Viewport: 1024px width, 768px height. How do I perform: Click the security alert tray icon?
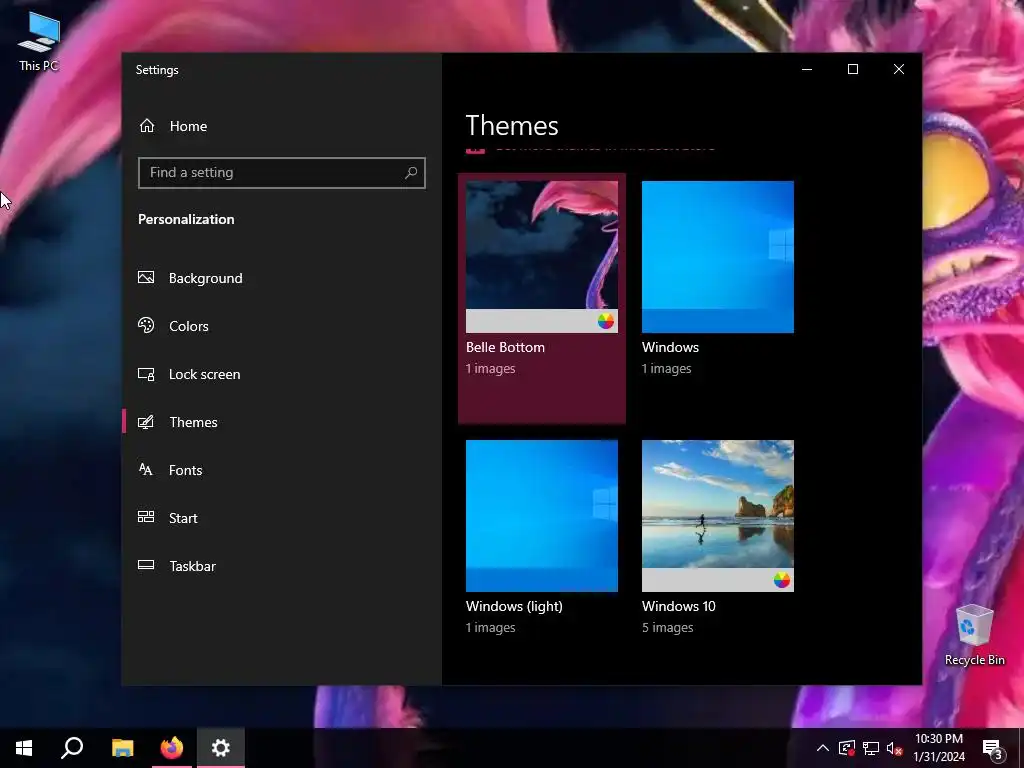(847, 748)
